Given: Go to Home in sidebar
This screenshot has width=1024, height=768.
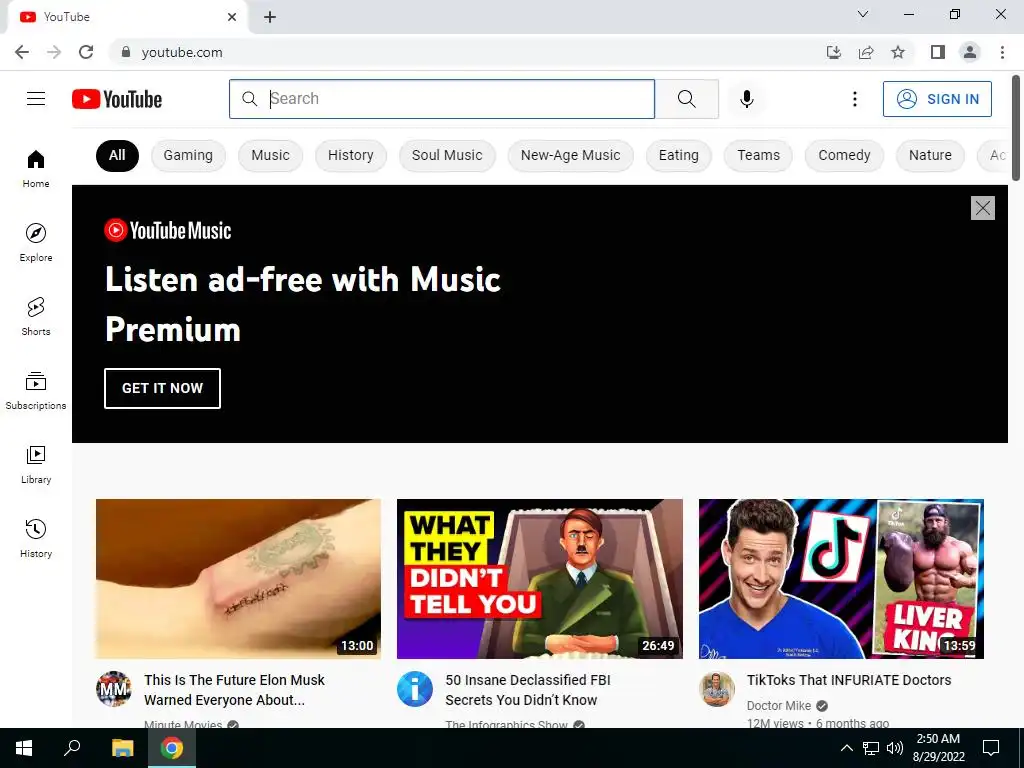Looking at the screenshot, I should pos(36,169).
